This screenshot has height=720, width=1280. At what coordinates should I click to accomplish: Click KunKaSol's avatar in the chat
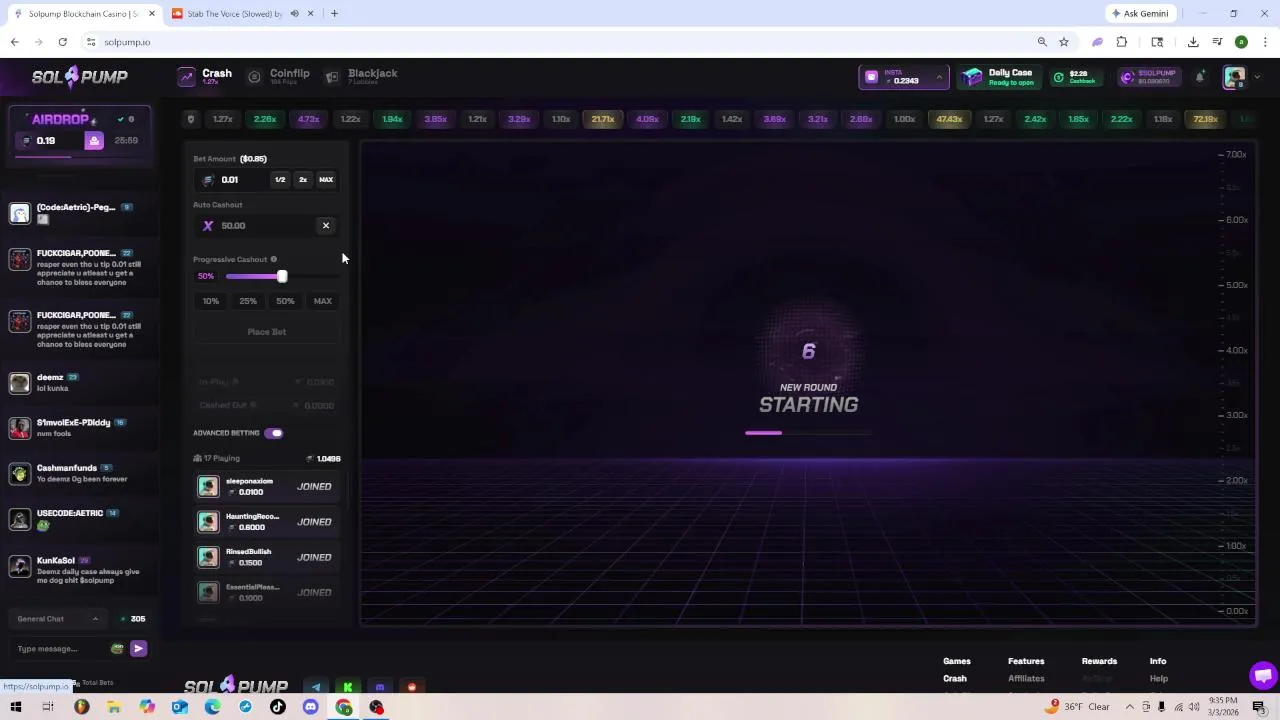19,565
